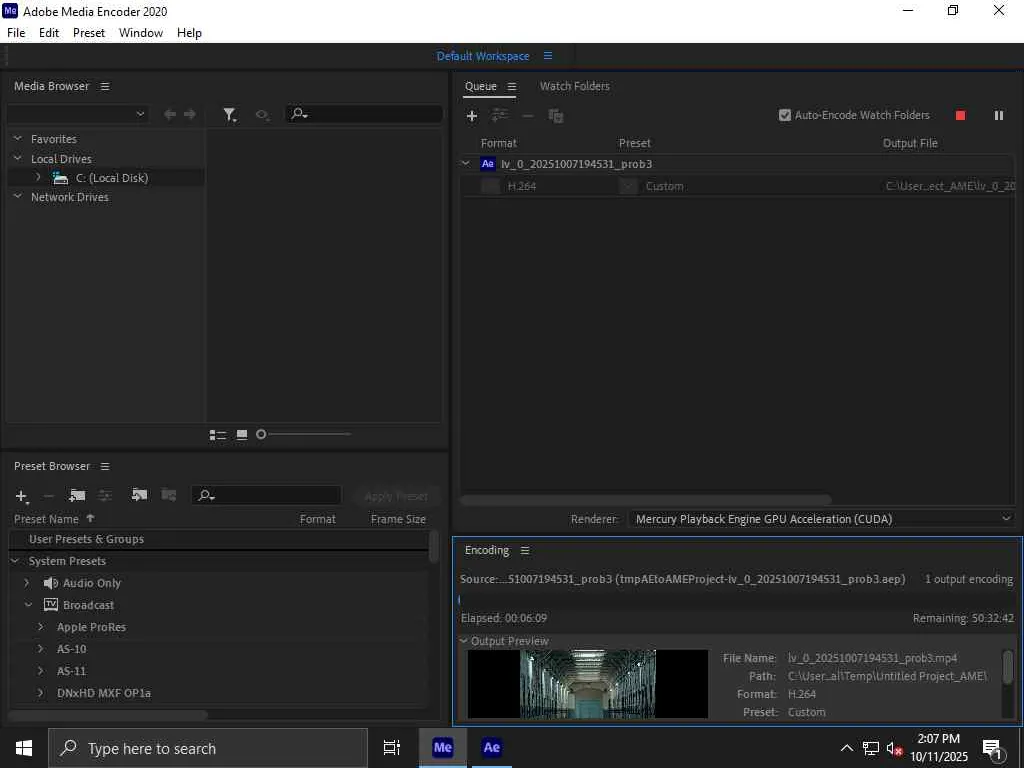Click the Media Browser search field

[364, 114]
